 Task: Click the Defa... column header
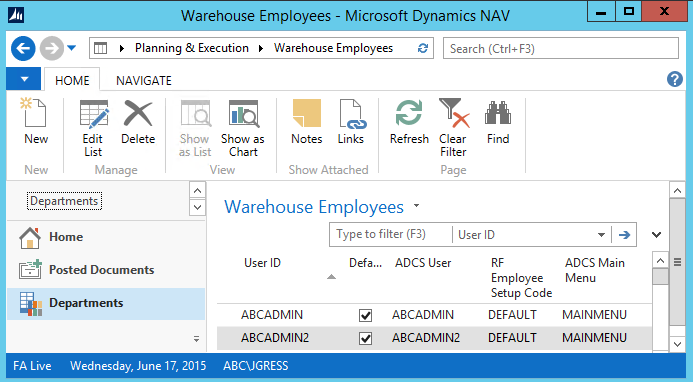[x=365, y=263]
